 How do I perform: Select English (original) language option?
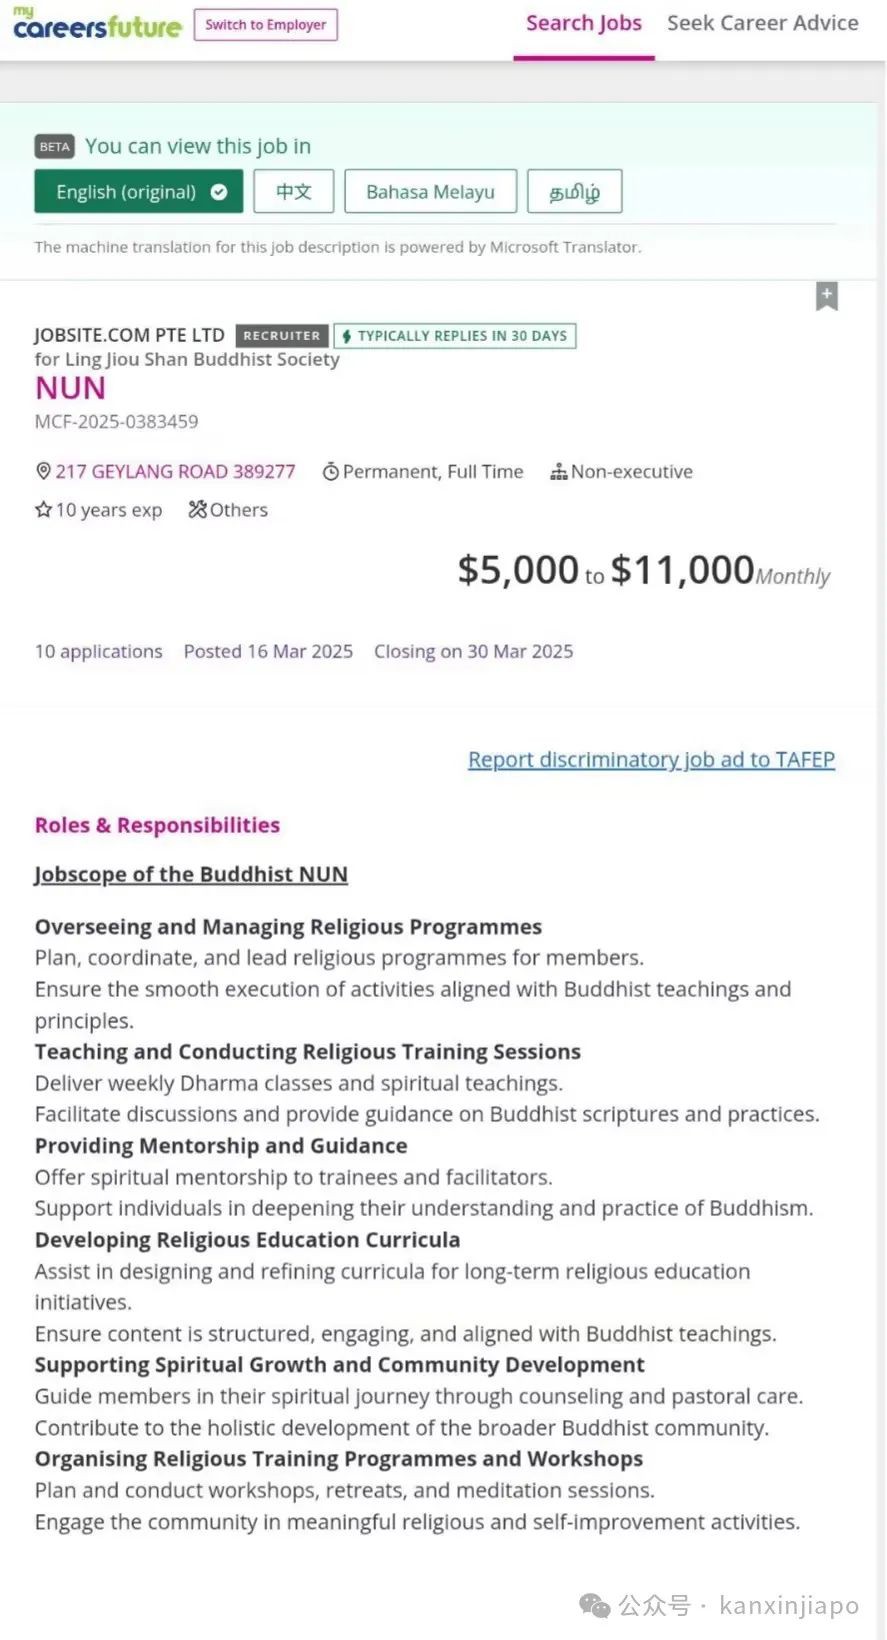coord(138,192)
